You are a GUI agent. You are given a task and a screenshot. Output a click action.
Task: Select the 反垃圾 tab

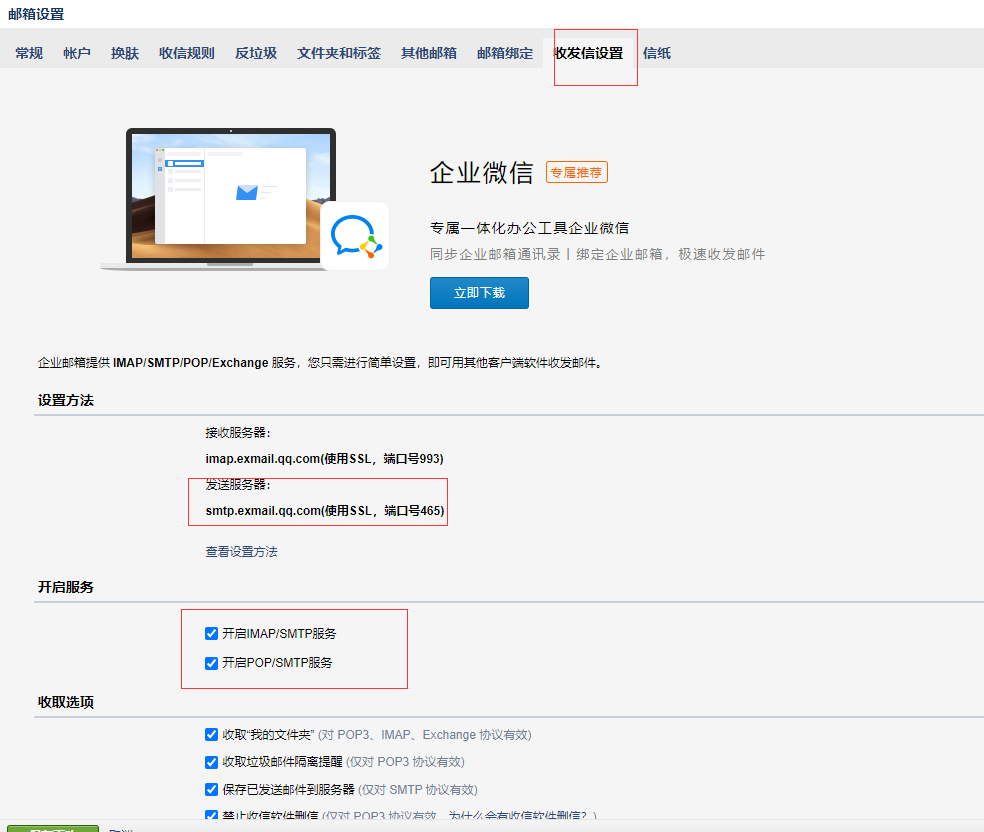click(x=256, y=53)
